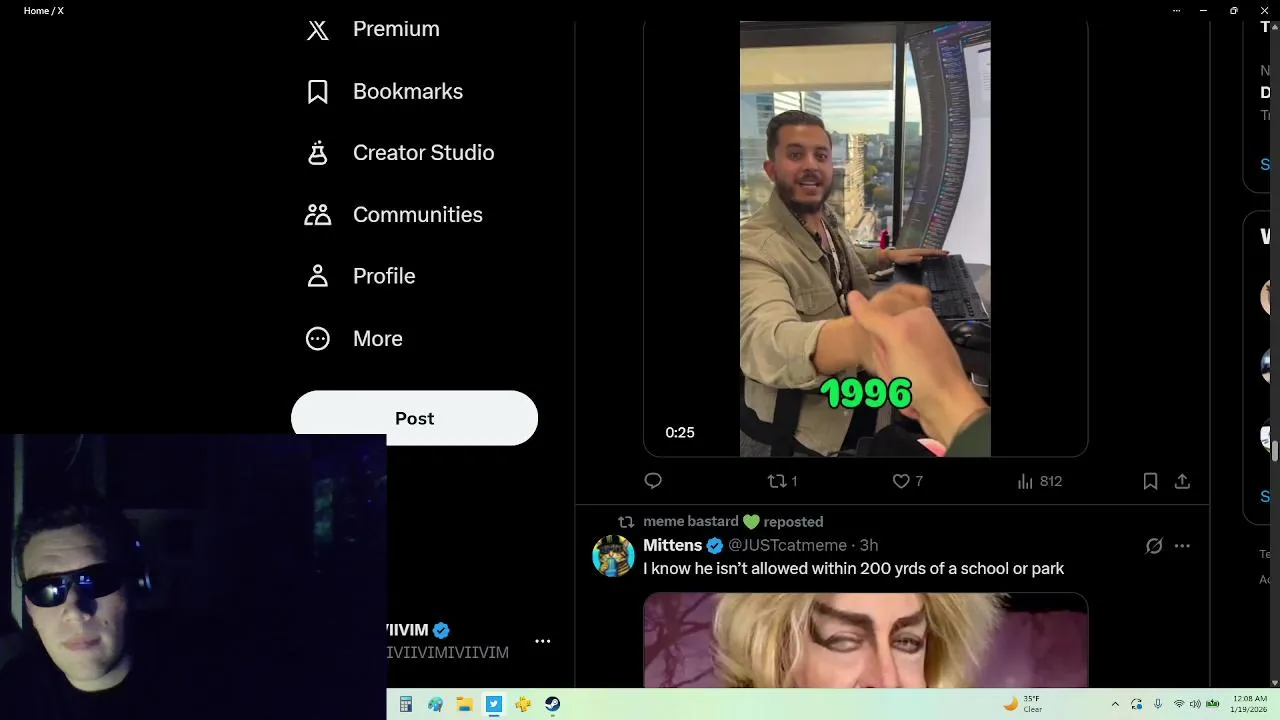
Task: Open the Mittens post image thumbnail
Action: 865,640
